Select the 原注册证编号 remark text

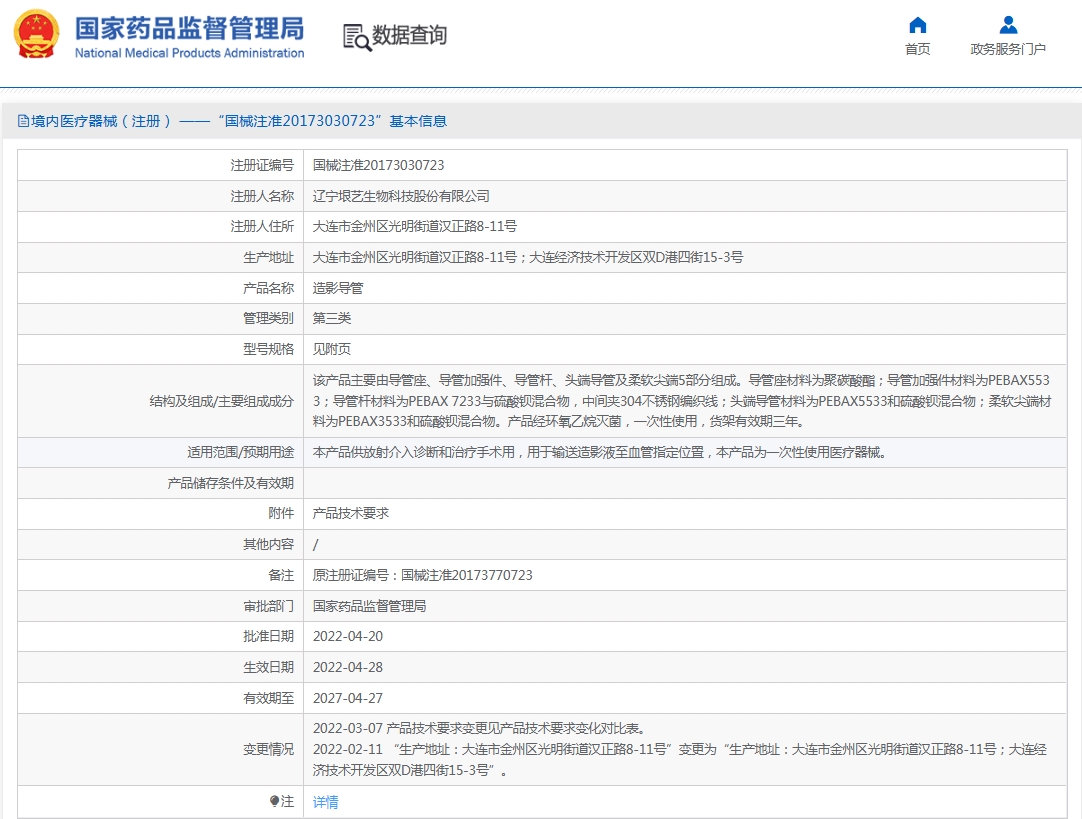pyautogui.click(x=422, y=575)
